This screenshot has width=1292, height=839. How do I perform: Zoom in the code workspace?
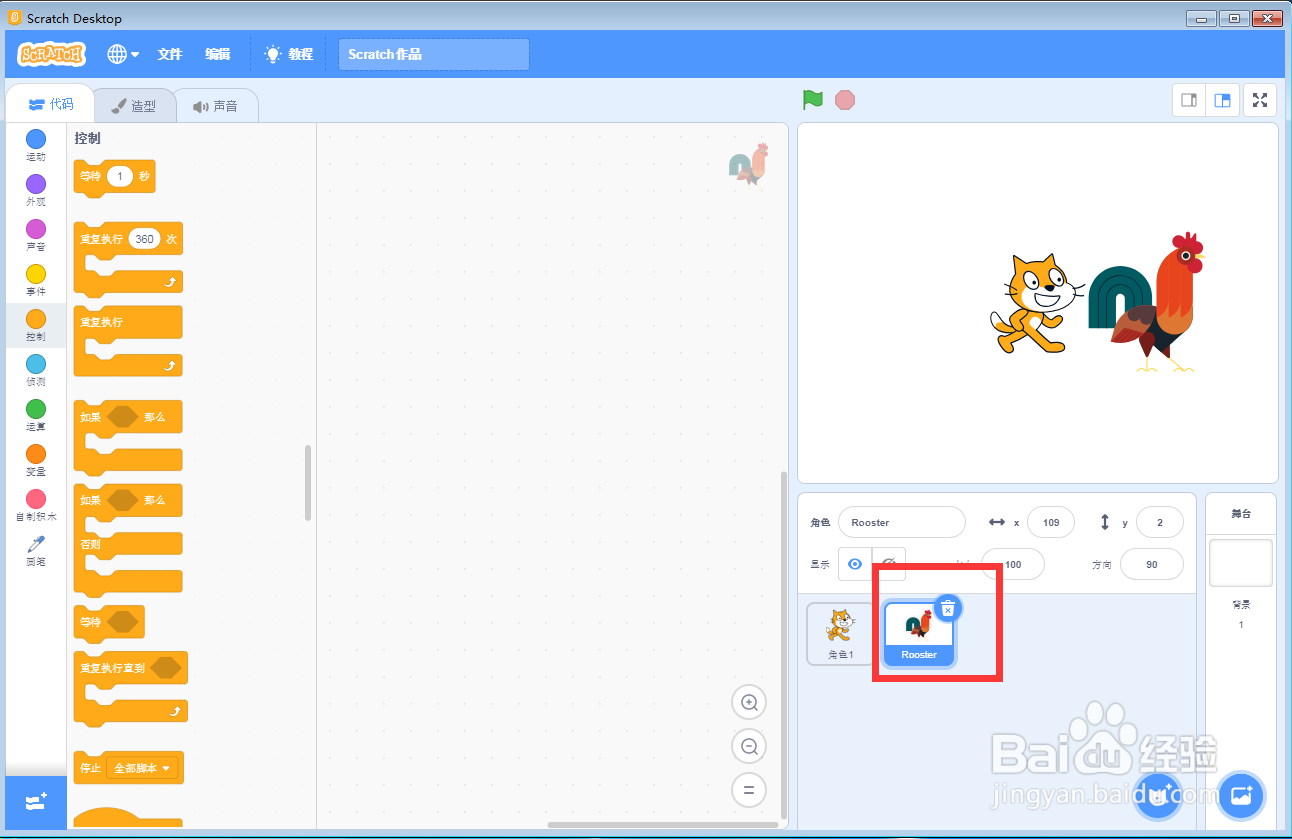pyautogui.click(x=749, y=703)
